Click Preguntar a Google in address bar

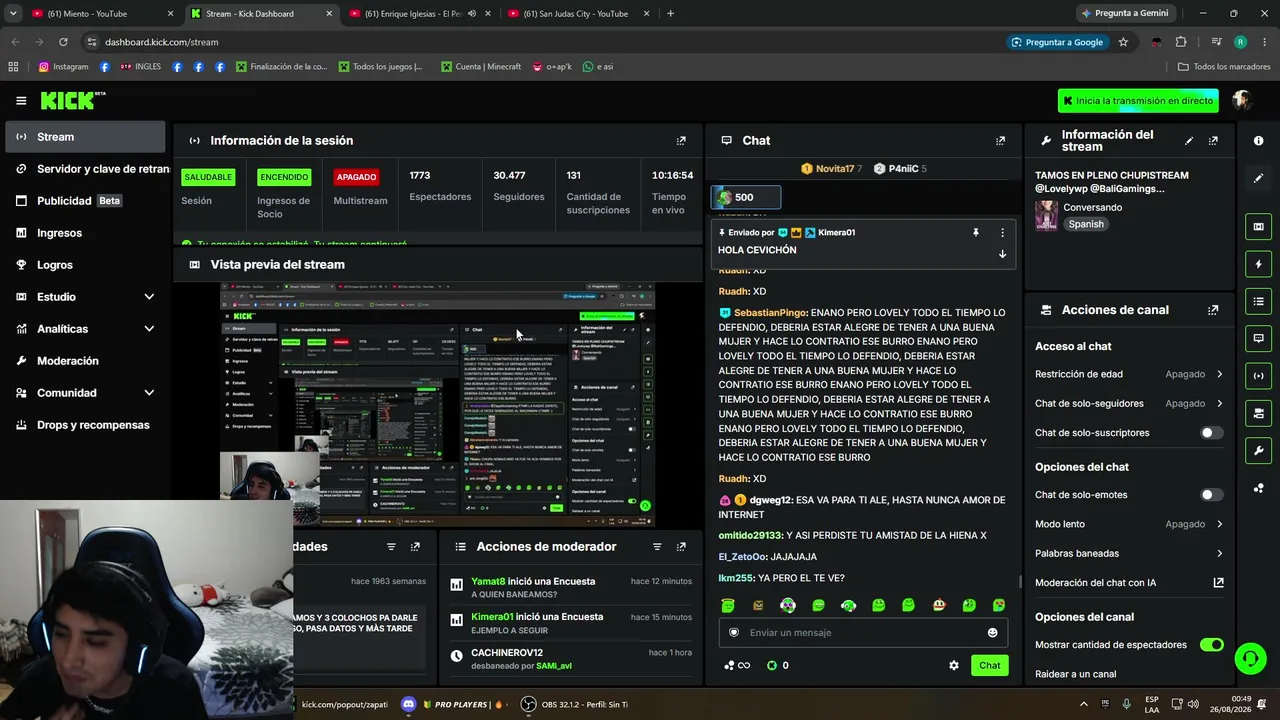pyautogui.click(x=1056, y=42)
